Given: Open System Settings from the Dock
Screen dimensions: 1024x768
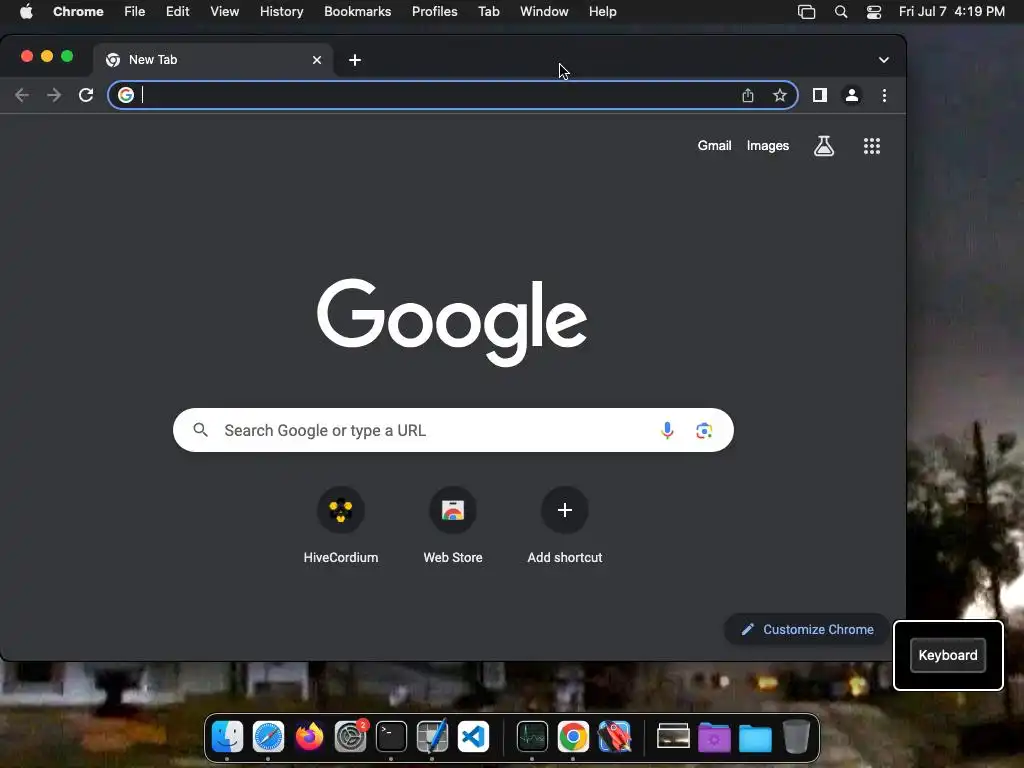Looking at the screenshot, I should pyautogui.click(x=351, y=737).
